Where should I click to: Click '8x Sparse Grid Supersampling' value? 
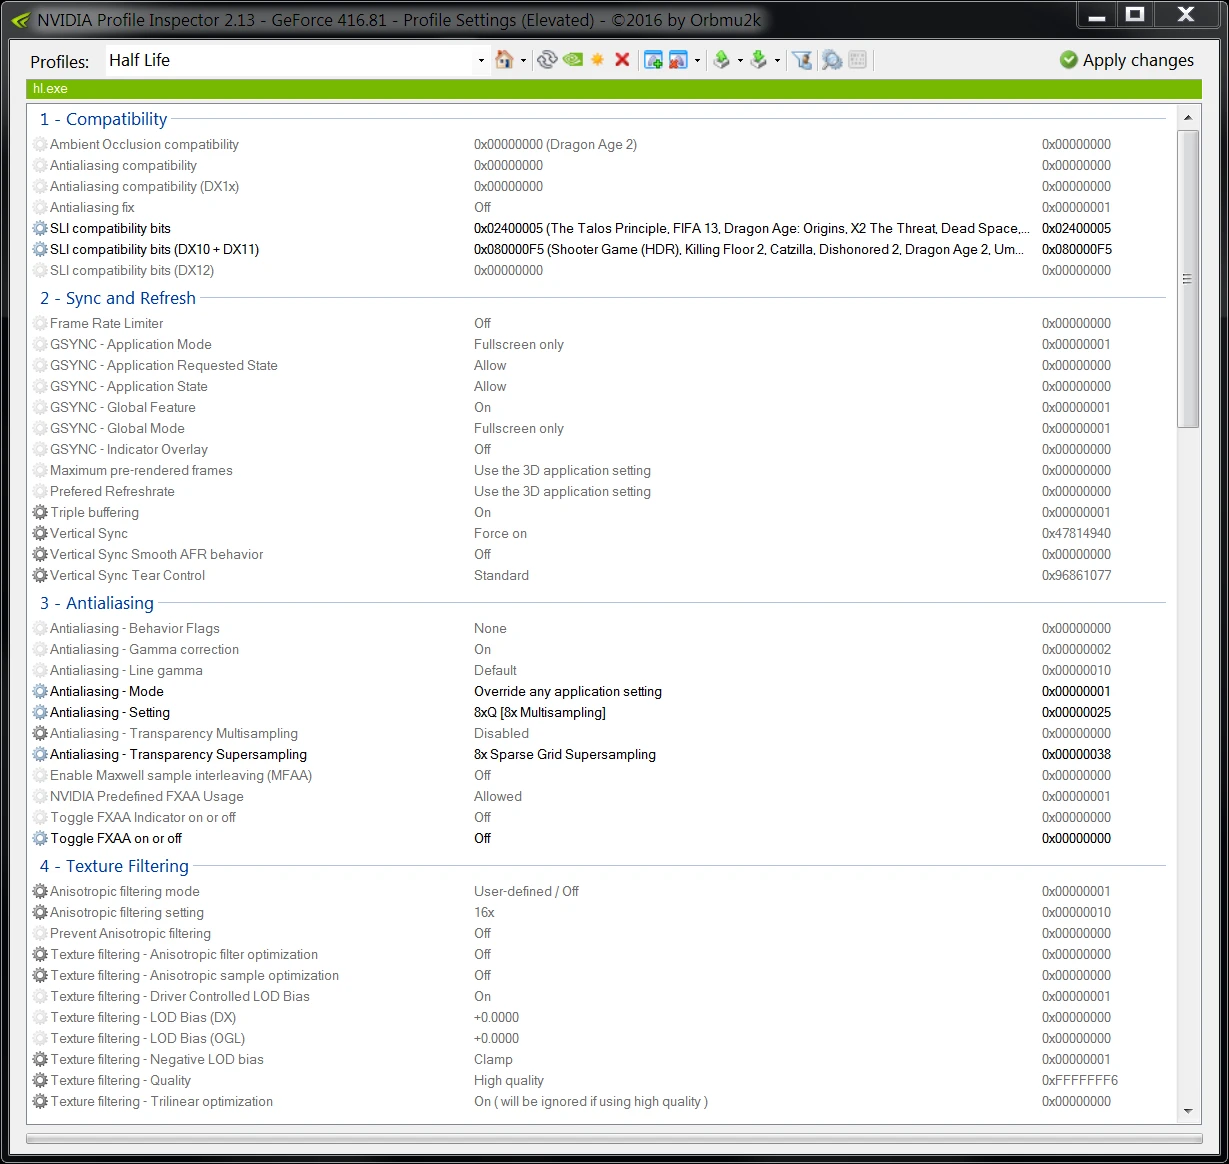pos(565,754)
